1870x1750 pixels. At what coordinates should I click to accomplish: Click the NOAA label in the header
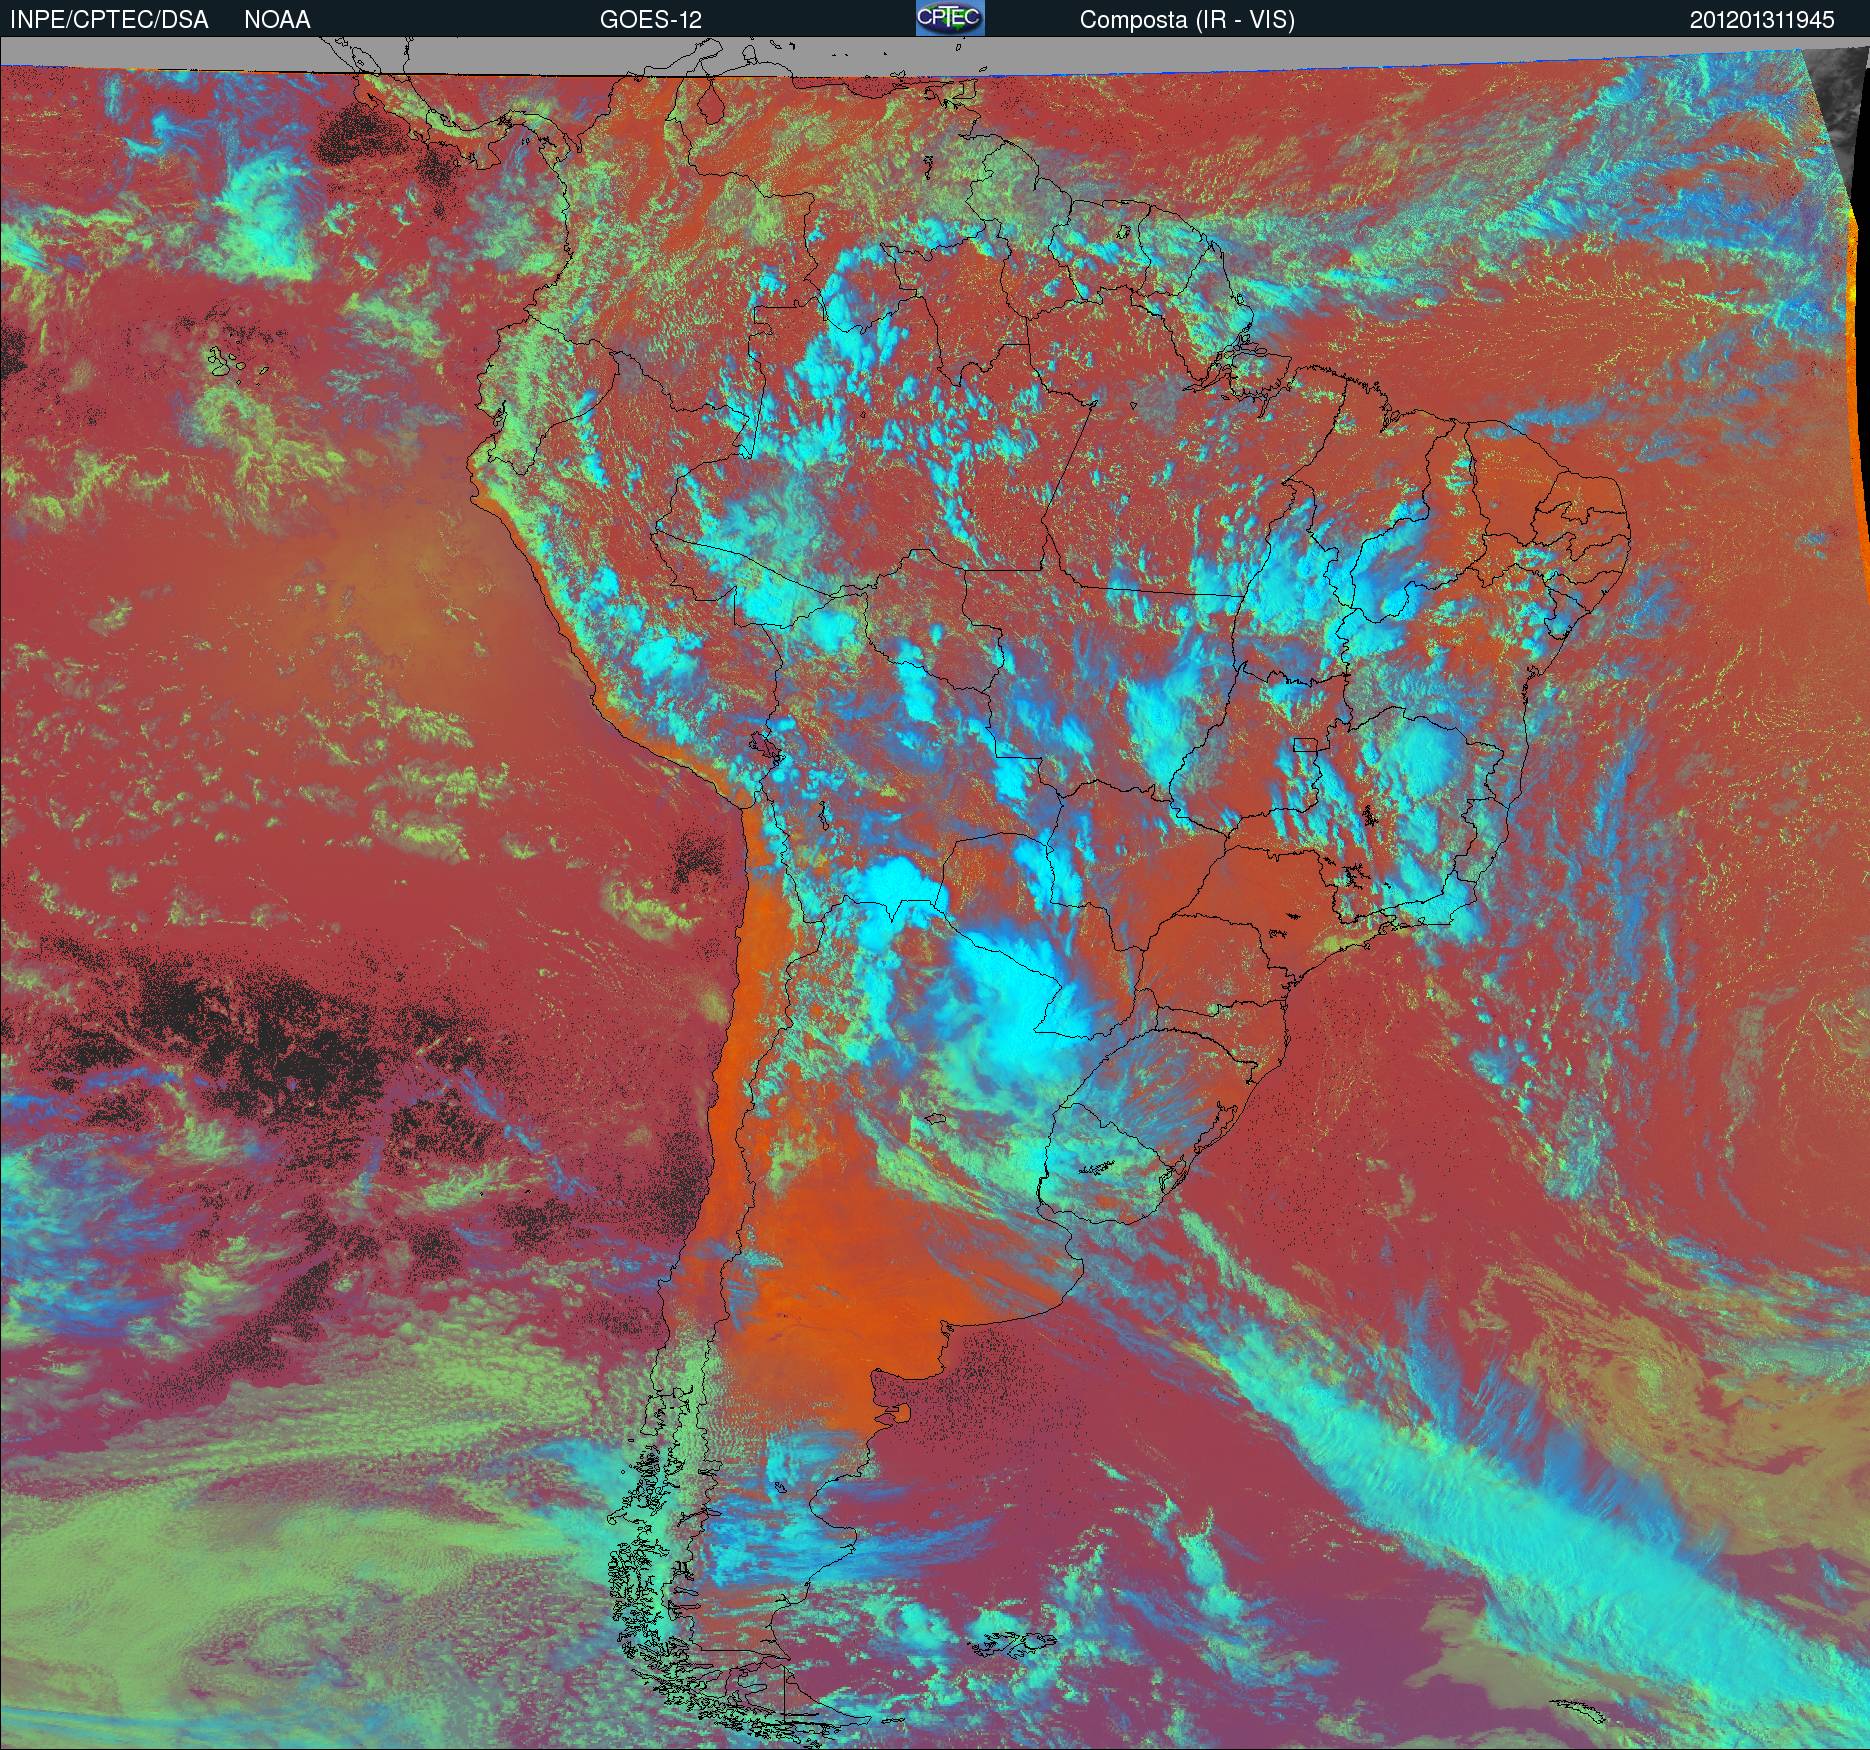point(277,20)
